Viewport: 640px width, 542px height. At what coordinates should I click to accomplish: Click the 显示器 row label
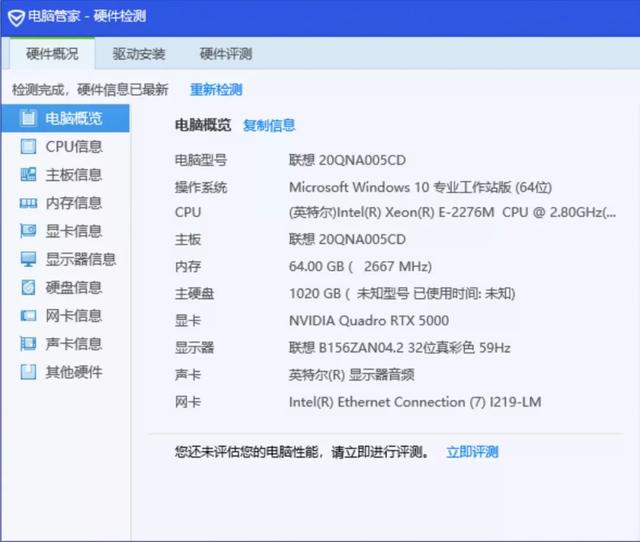[x=194, y=348]
